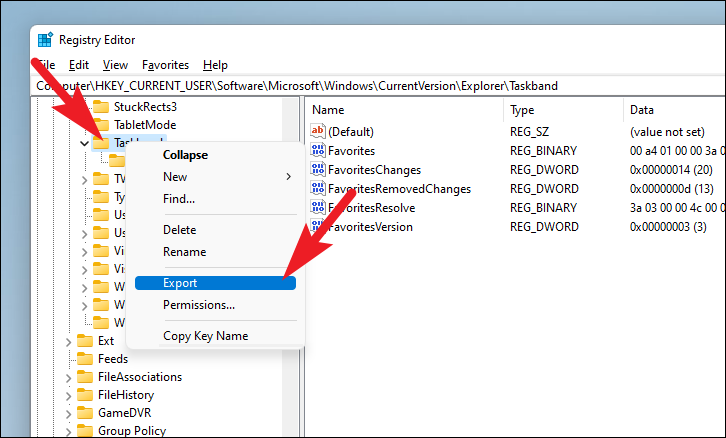726x438 pixels.
Task: Click the FileAssociations folder icon
Action: click(x=85, y=377)
